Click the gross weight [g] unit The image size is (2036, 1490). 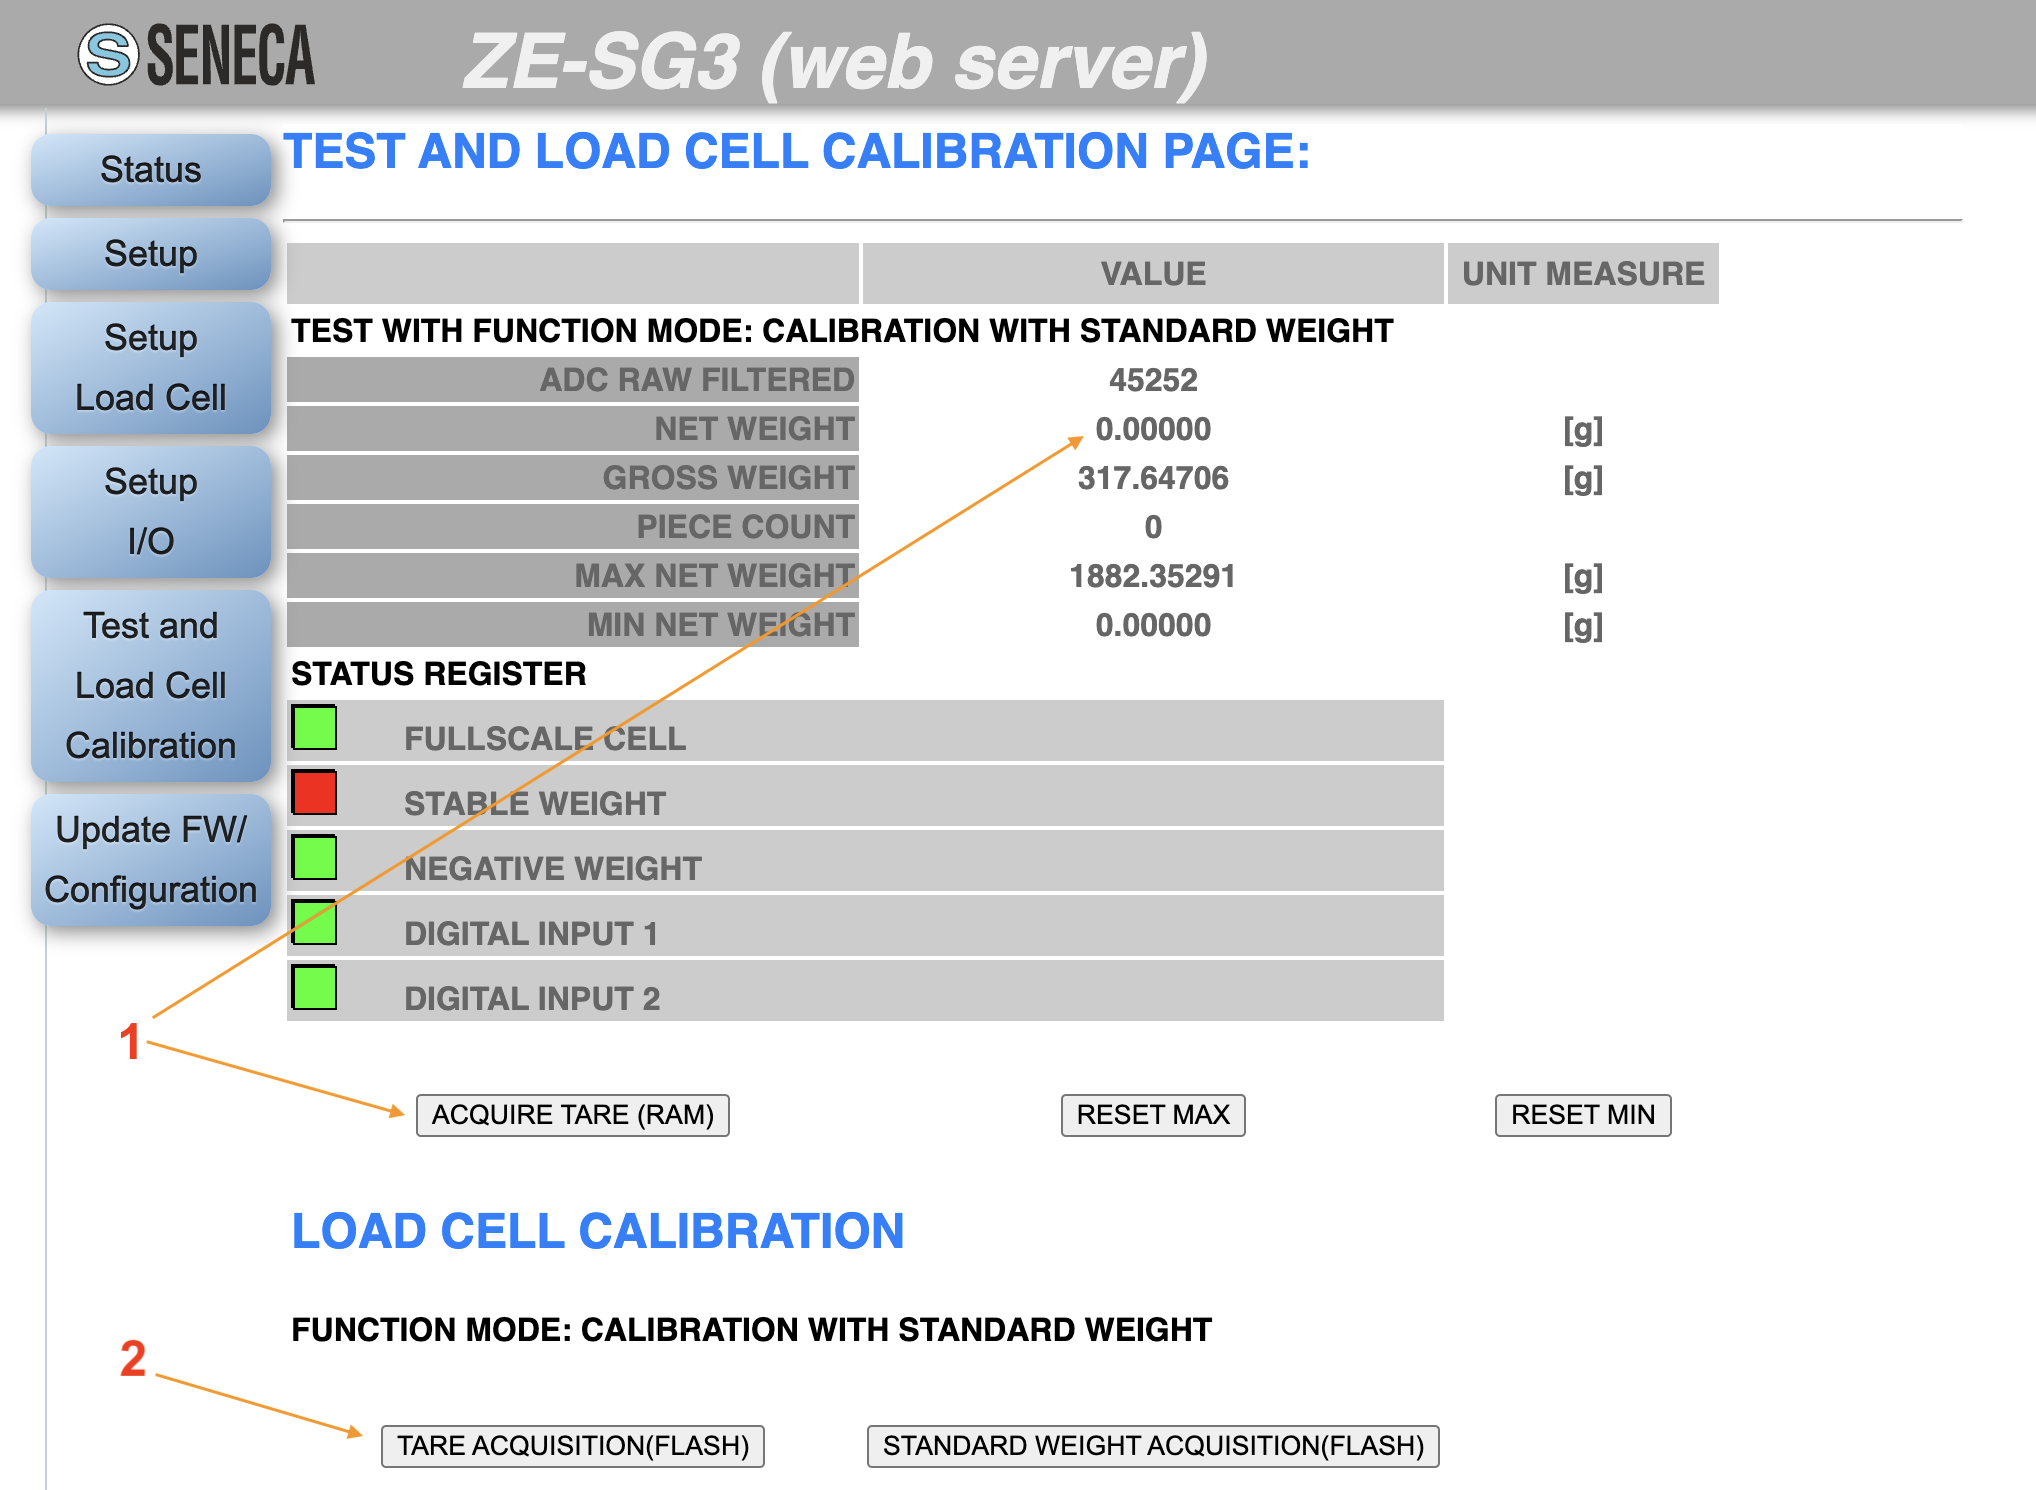1583,480
